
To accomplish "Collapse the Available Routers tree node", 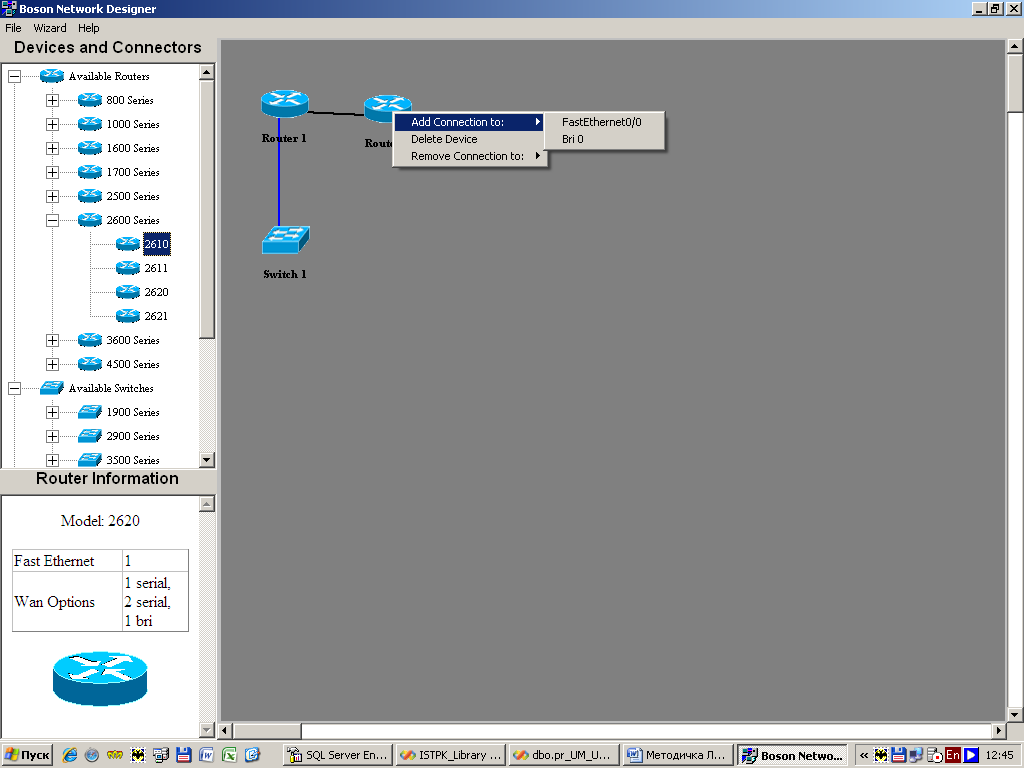I will (14, 76).
